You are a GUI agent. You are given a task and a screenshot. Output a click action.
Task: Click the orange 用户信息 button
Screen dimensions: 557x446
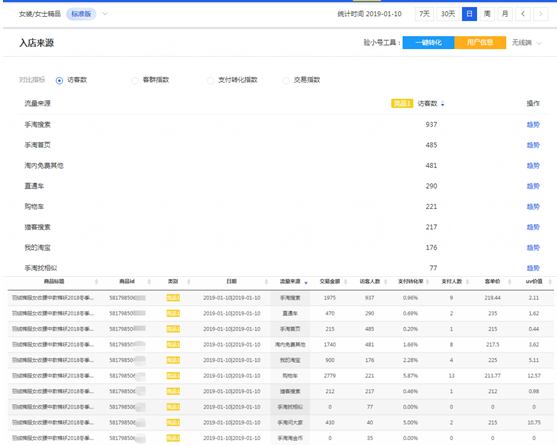click(x=480, y=43)
